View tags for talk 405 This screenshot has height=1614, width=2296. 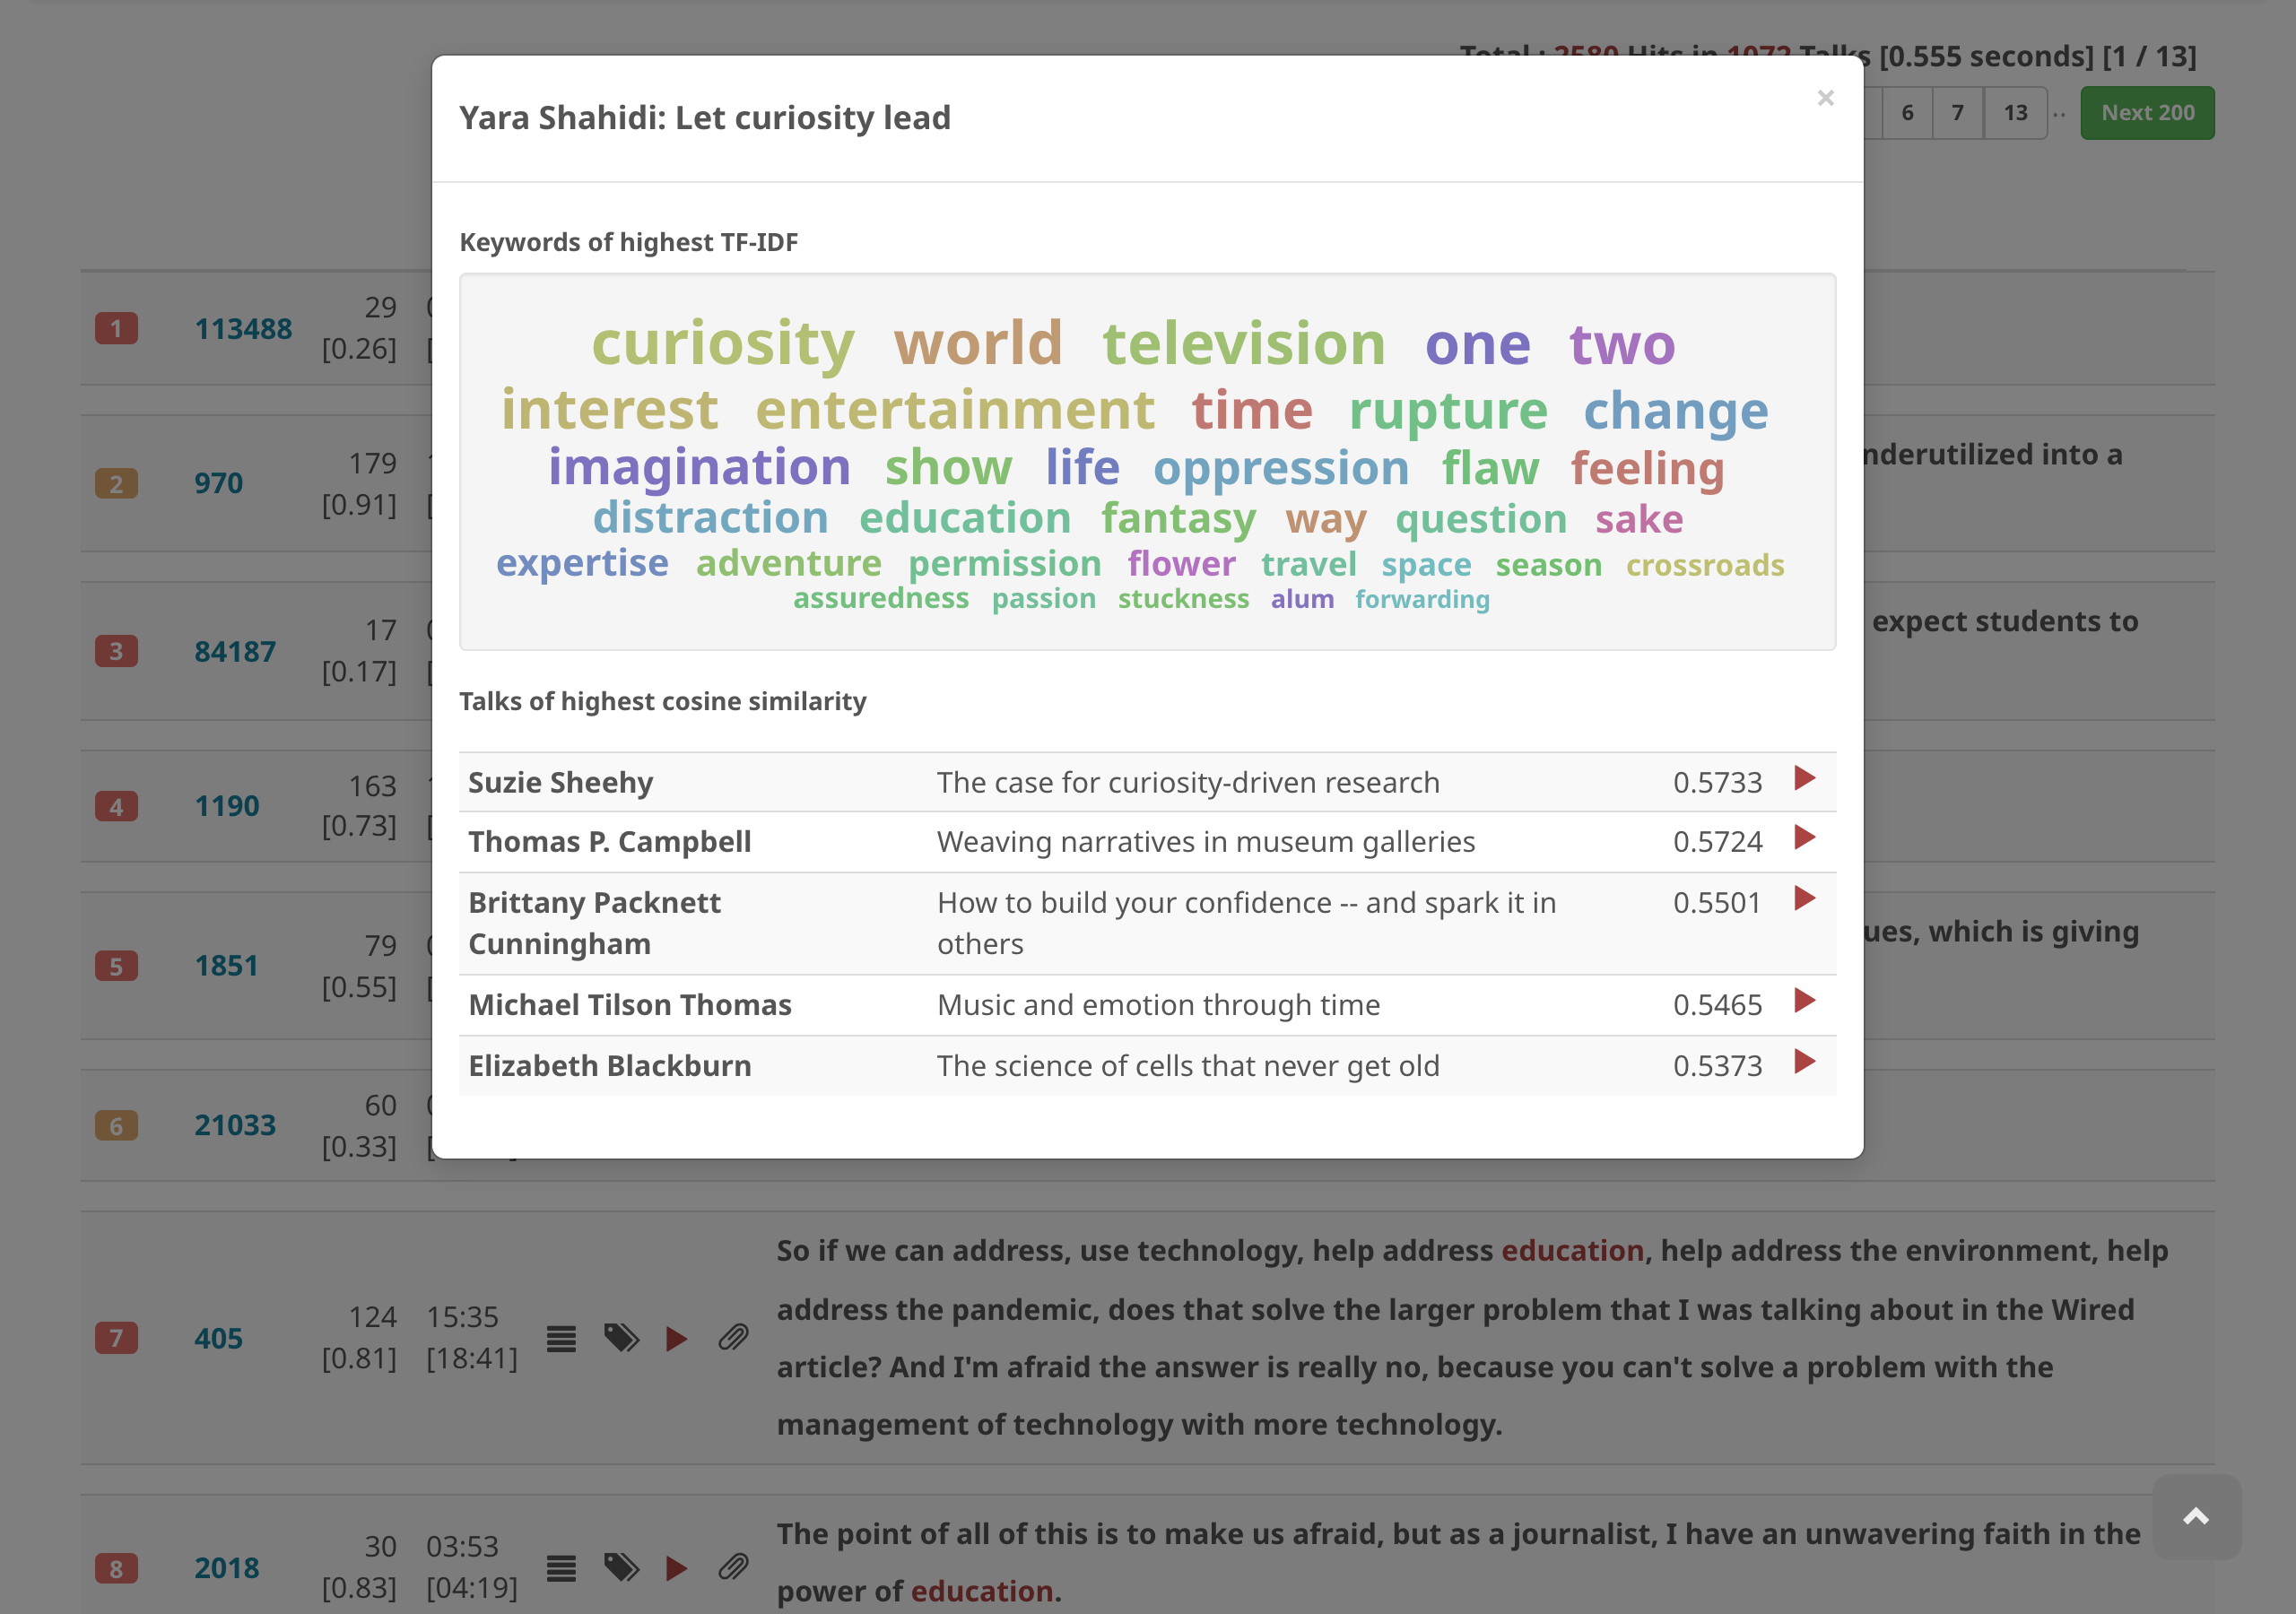pos(622,1340)
